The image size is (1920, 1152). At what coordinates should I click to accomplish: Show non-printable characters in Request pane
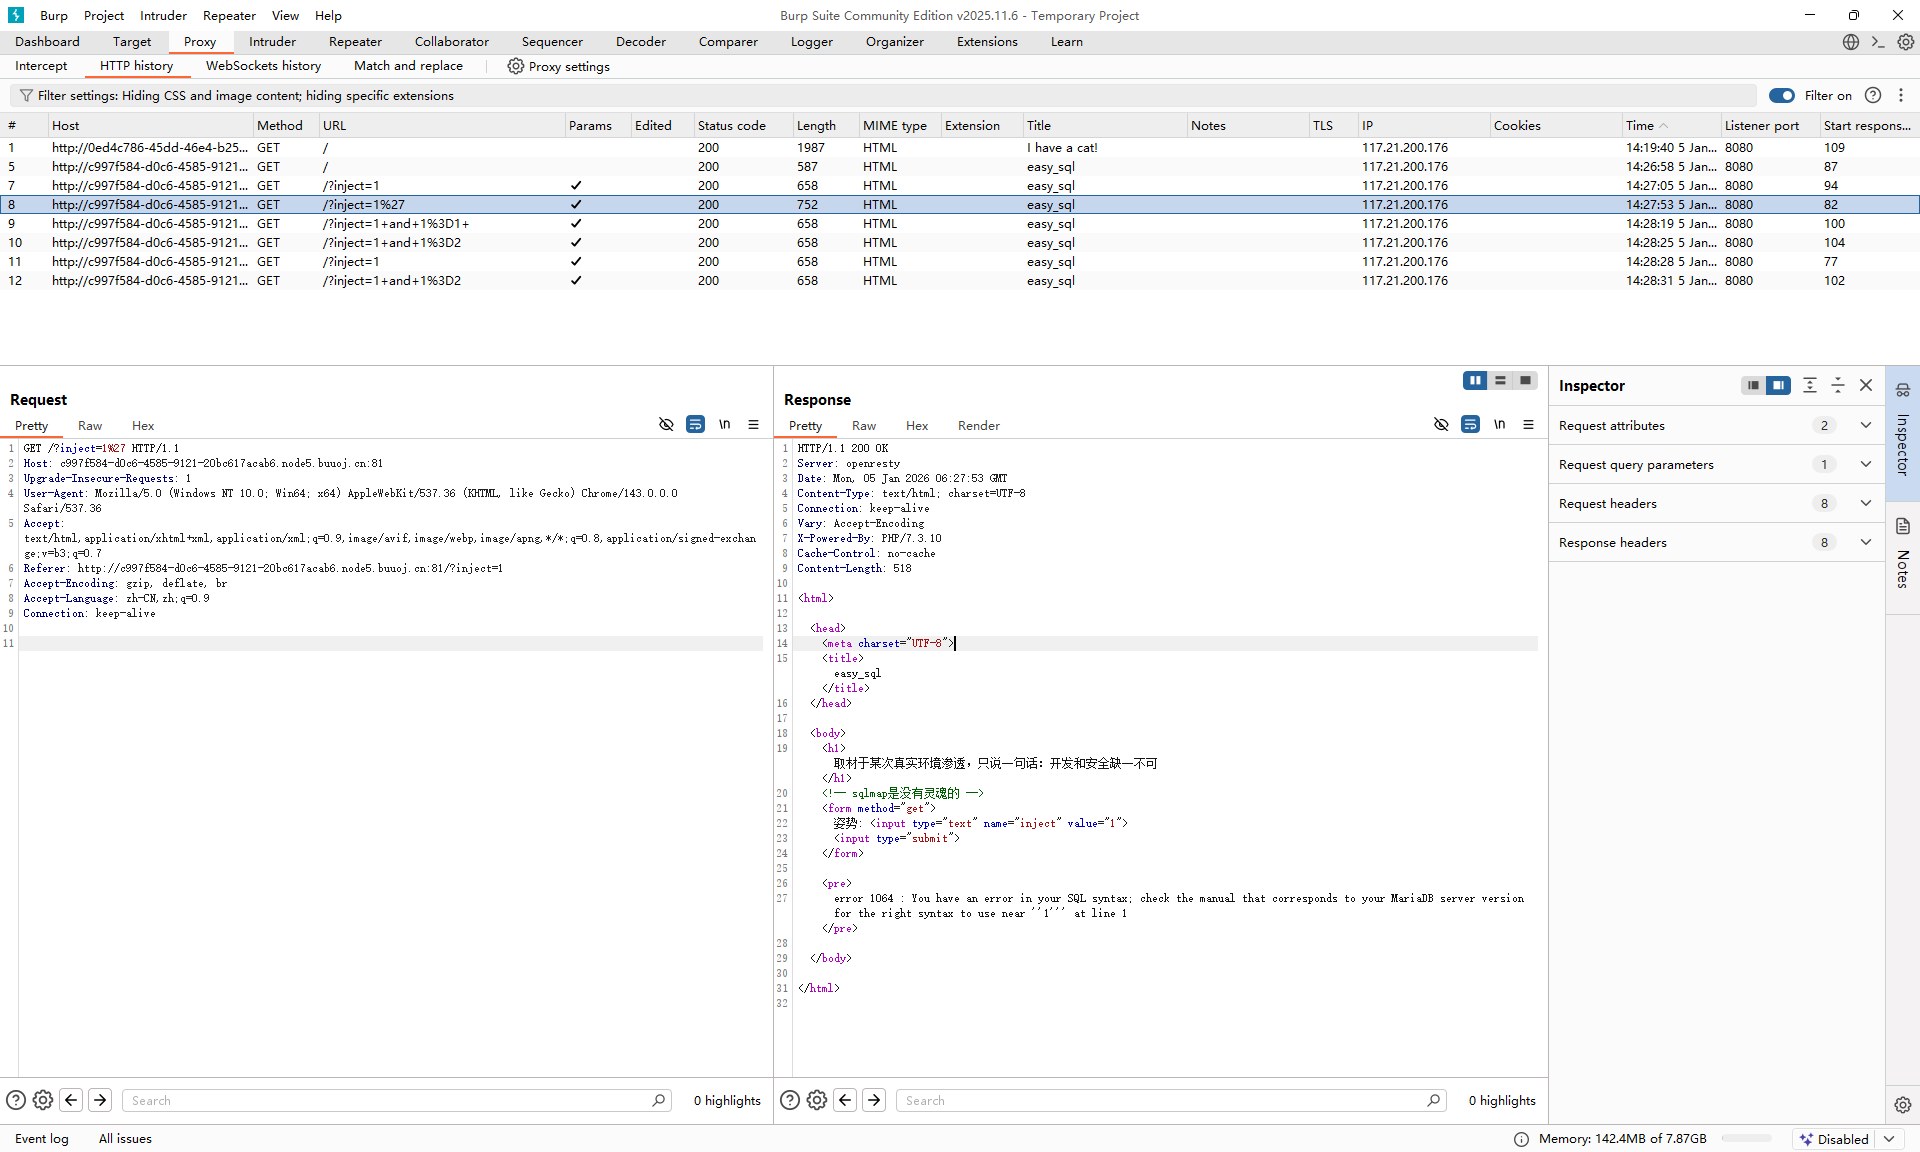tap(724, 425)
